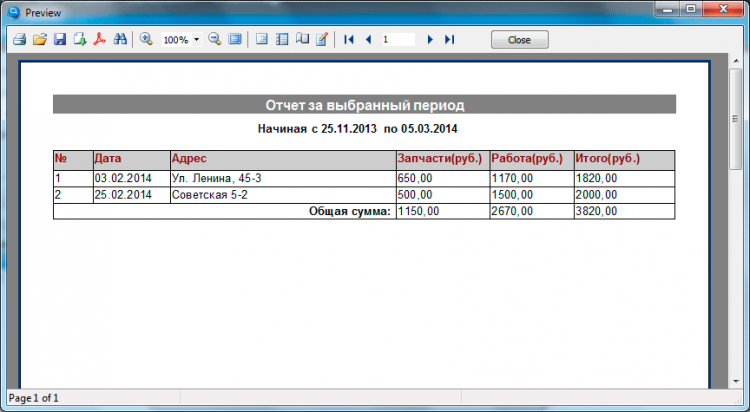Zoom in on the preview
Viewport: 750px width, 412px height.
[x=146, y=39]
